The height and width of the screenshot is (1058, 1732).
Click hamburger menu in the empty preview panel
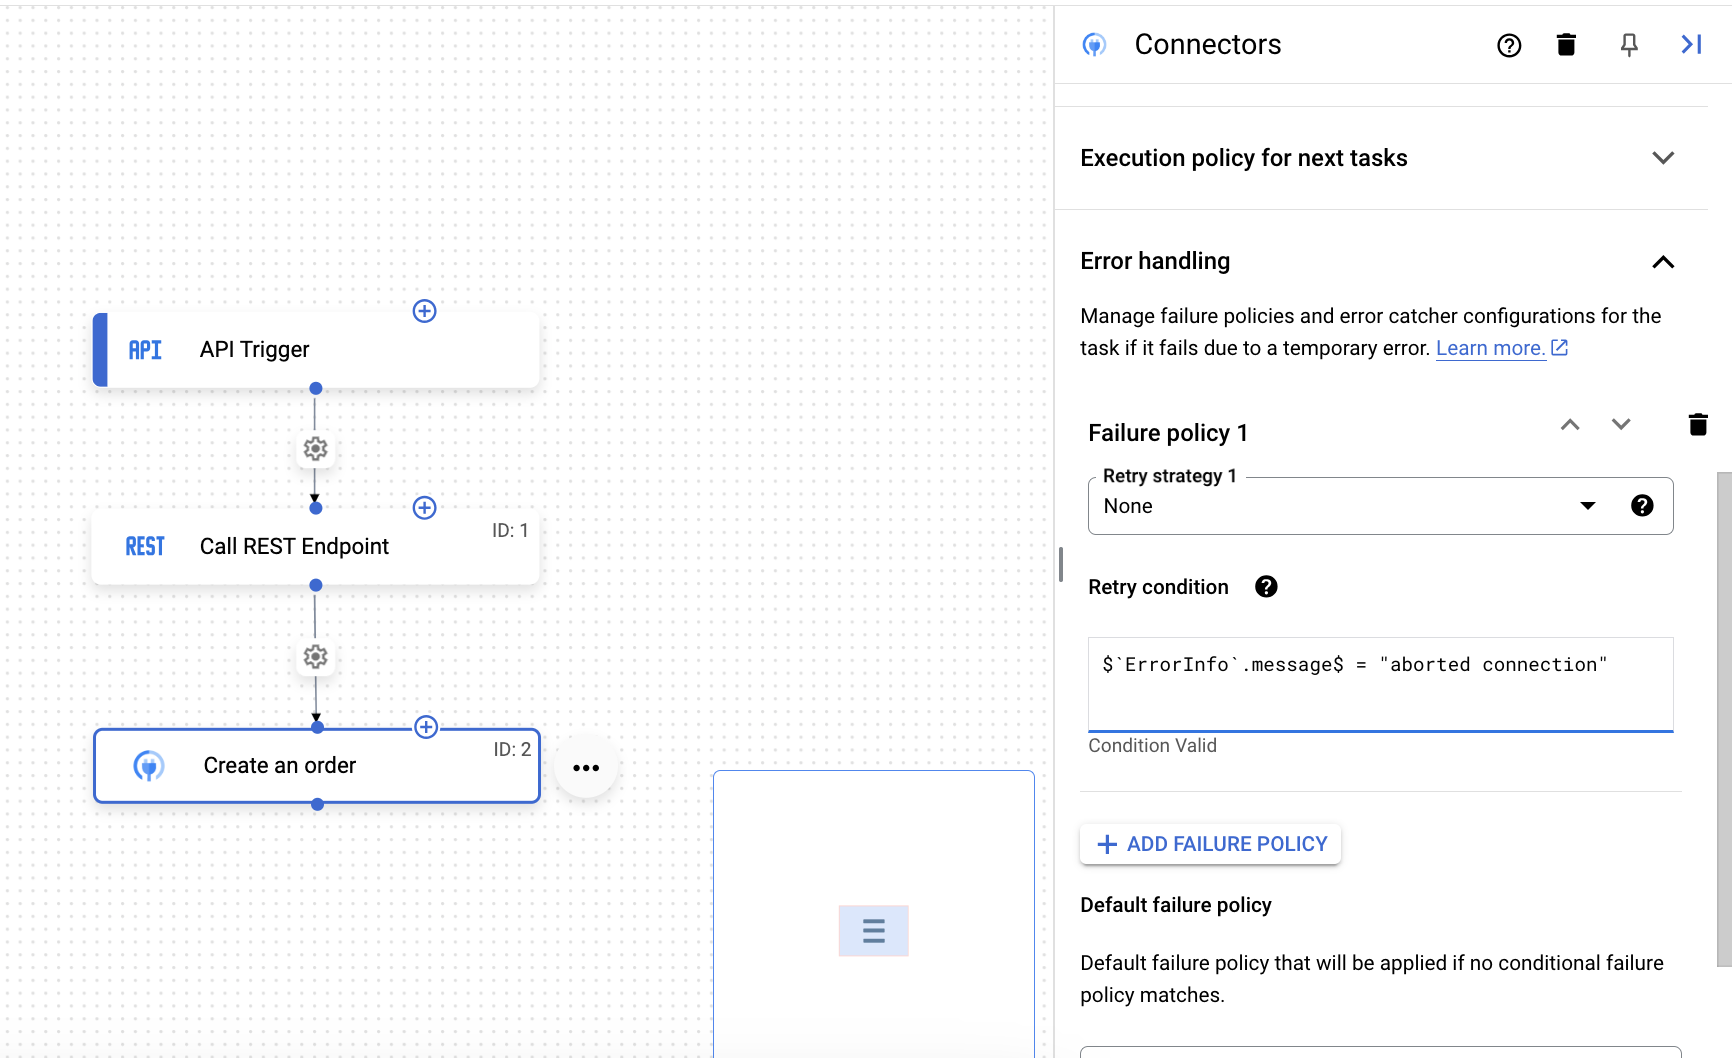tap(873, 930)
